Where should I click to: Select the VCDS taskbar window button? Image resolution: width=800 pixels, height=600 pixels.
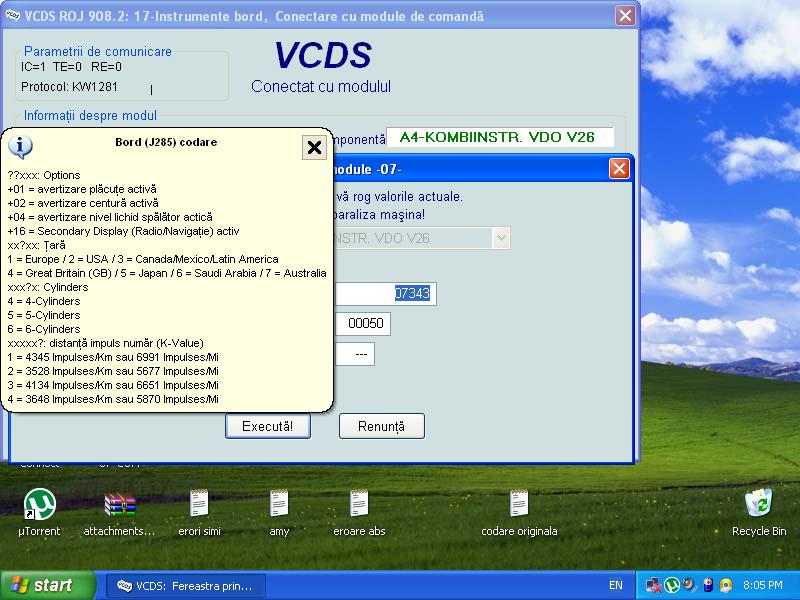point(187,585)
